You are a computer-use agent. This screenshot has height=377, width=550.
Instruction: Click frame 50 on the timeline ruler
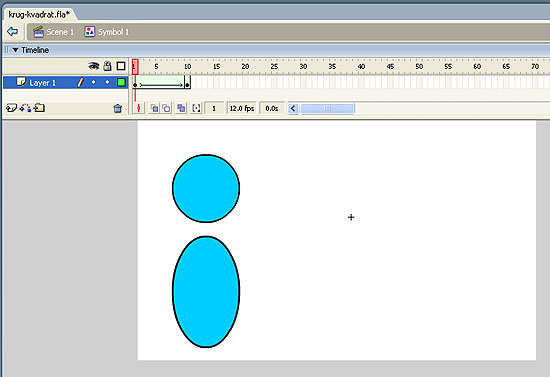coord(419,66)
